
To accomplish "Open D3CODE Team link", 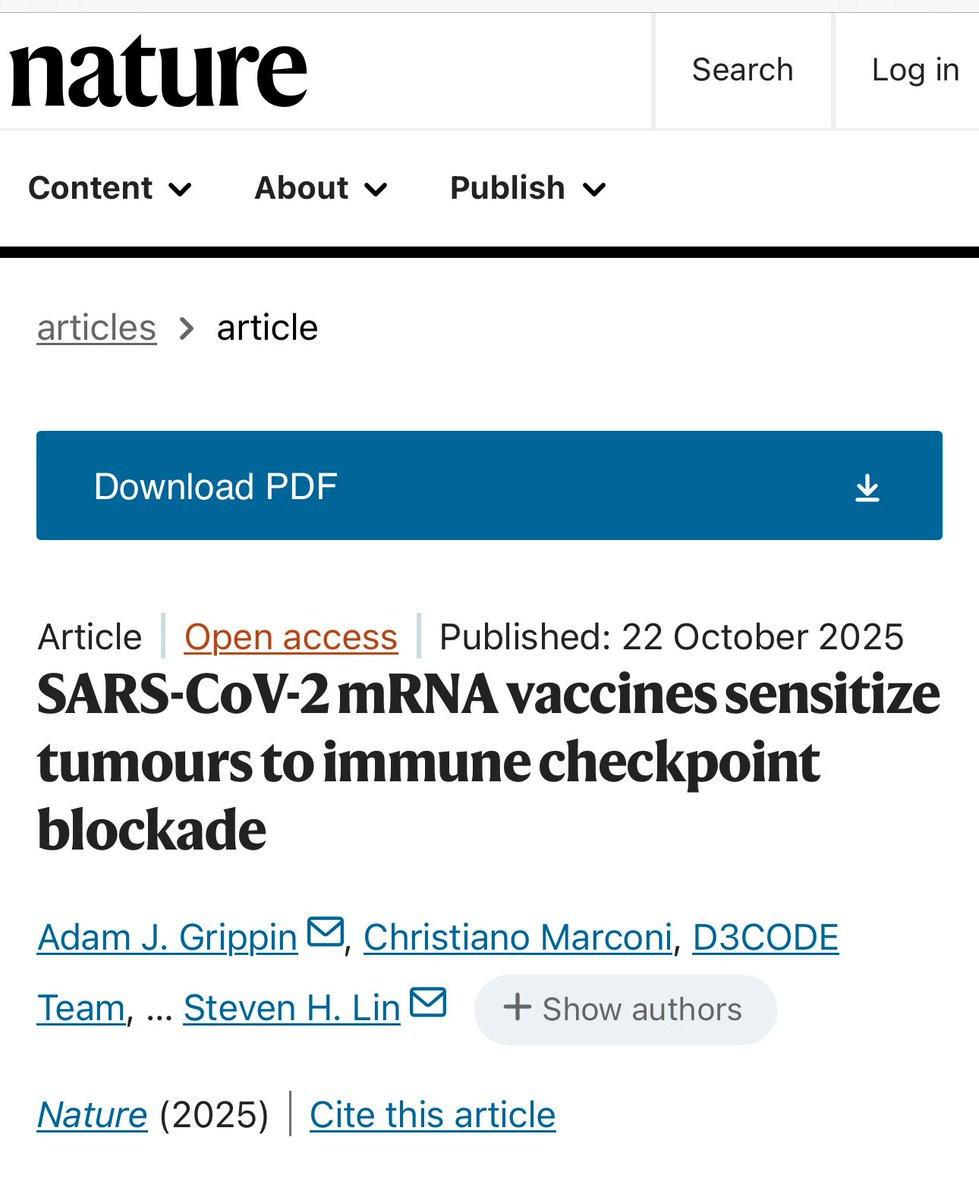I will point(438,972).
